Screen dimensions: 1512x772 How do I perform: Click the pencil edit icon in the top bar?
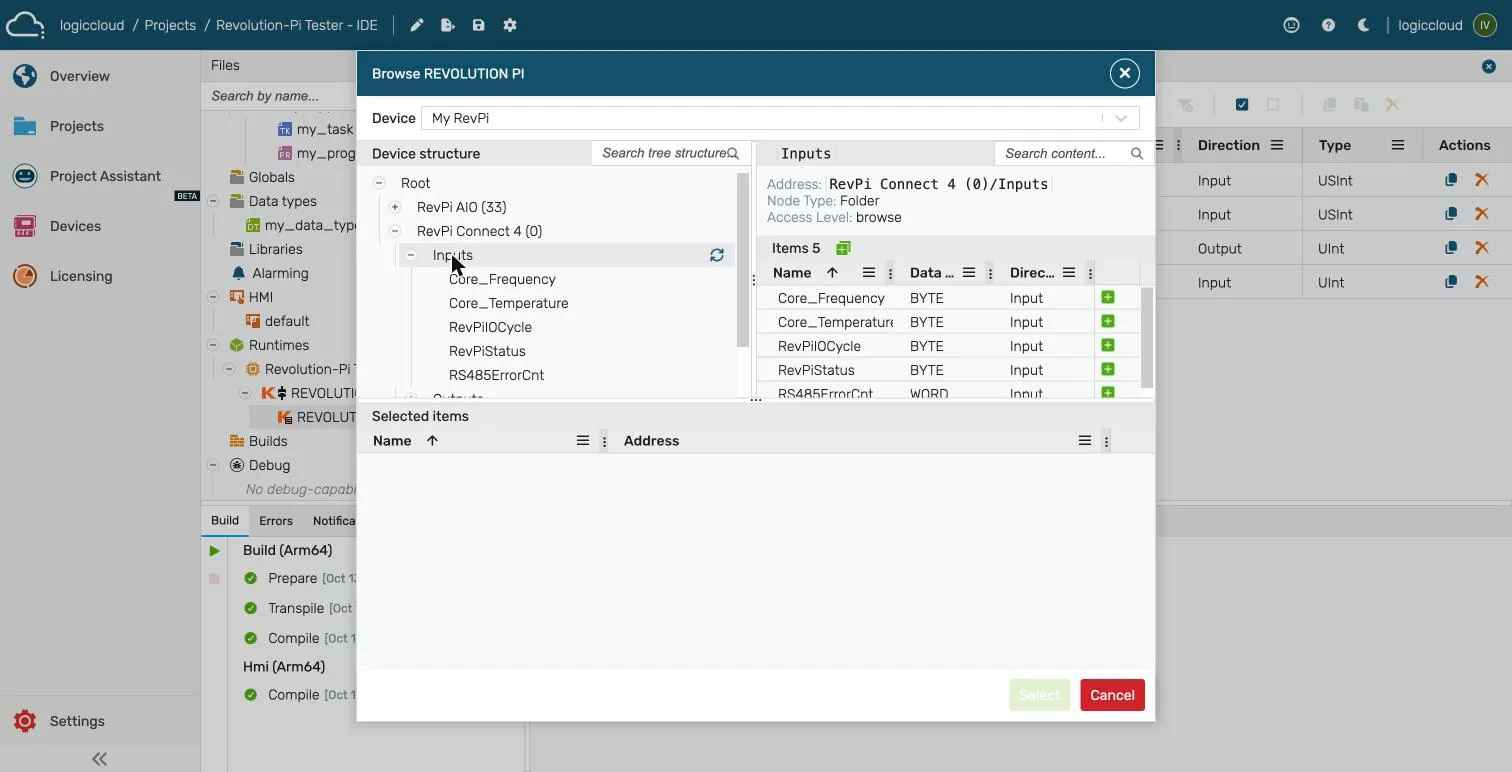coord(417,25)
